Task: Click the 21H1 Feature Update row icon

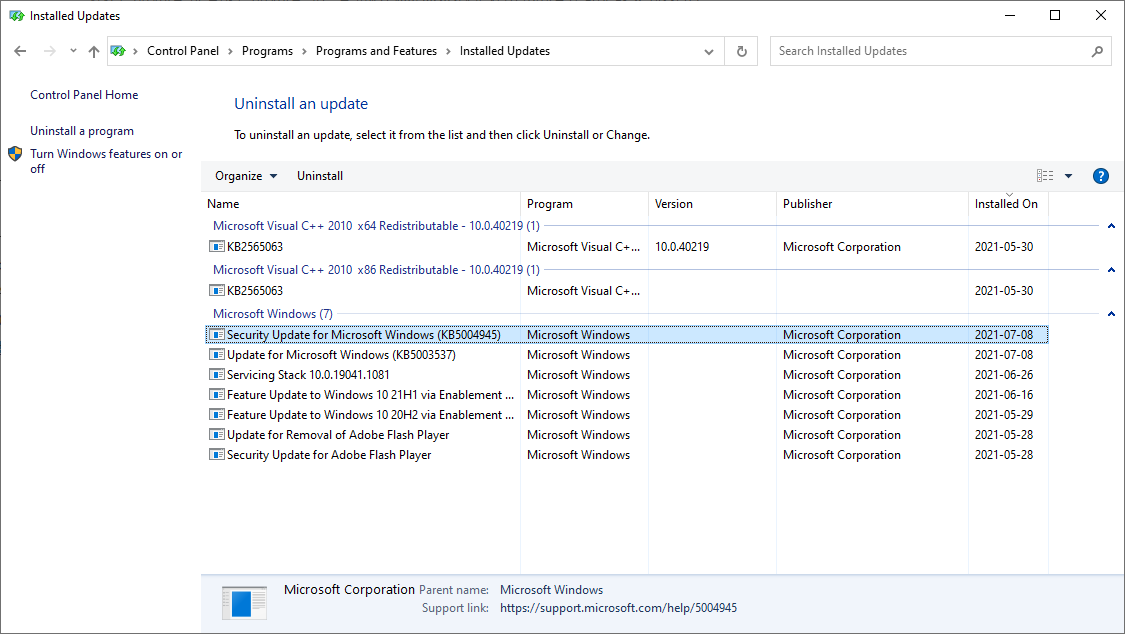Action: [217, 394]
